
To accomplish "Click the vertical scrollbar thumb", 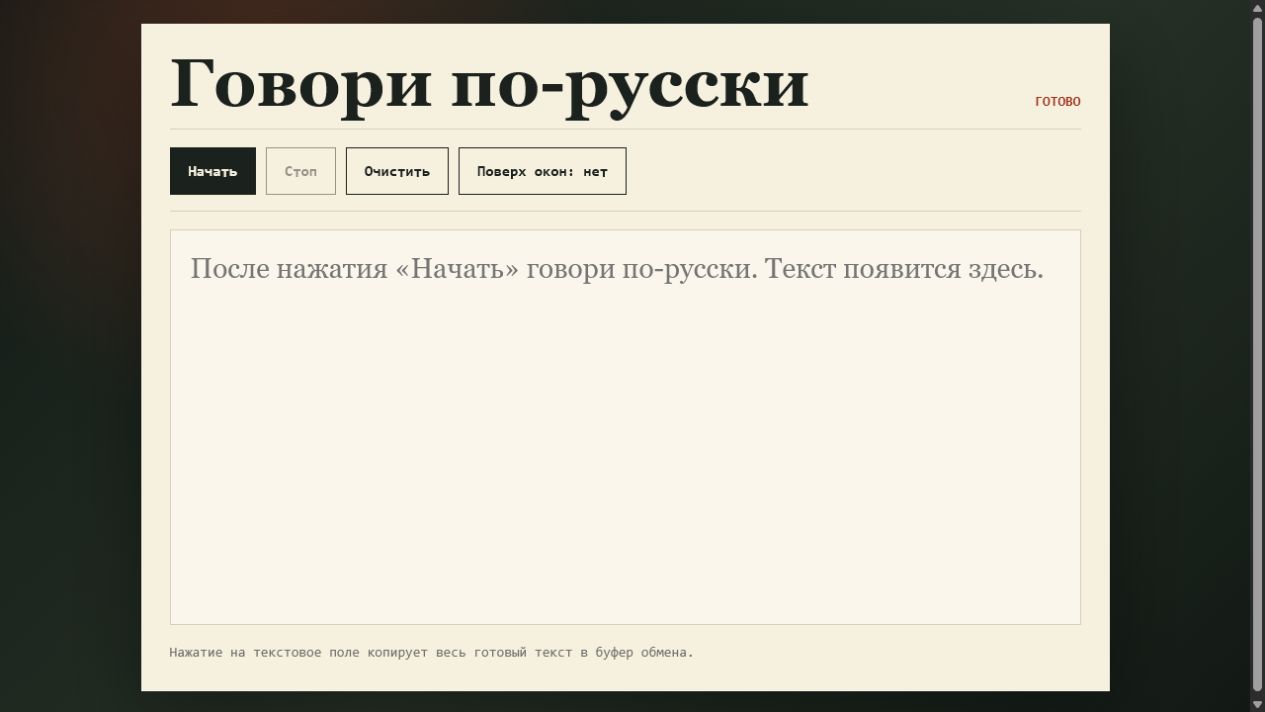I will tap(1258, 355).
